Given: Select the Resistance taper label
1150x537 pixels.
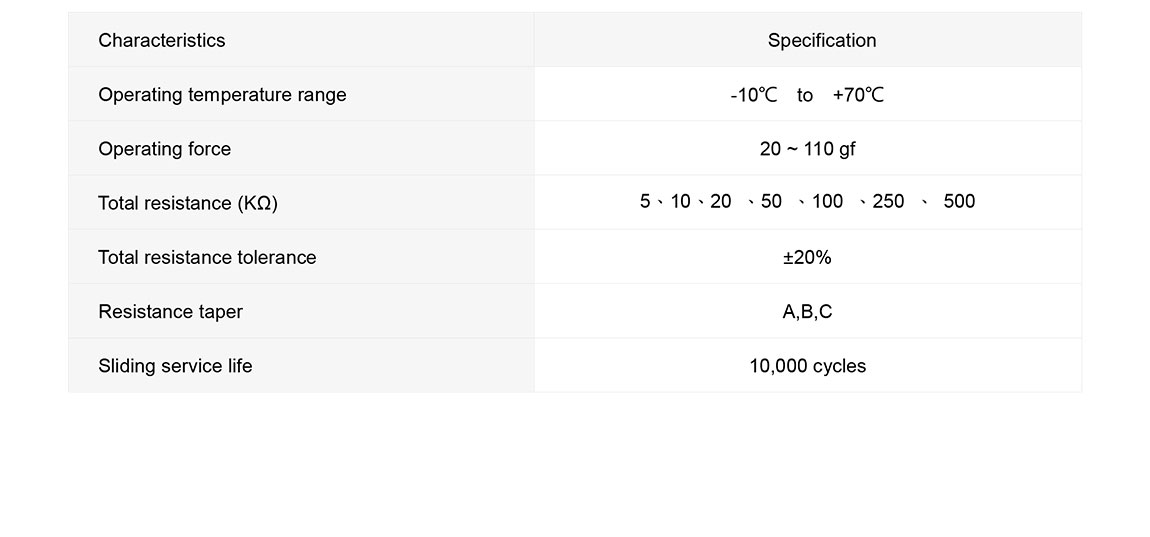Looking at the screenshot, I should point(170,312).
